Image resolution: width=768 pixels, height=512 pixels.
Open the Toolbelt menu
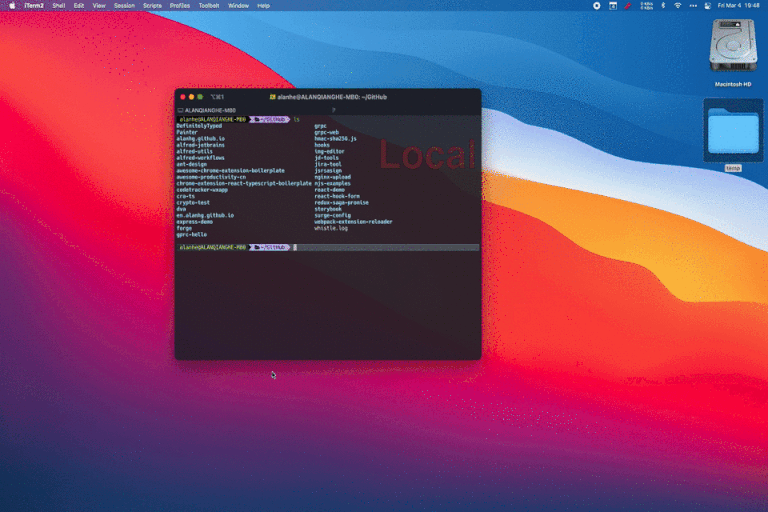point(209,5)
